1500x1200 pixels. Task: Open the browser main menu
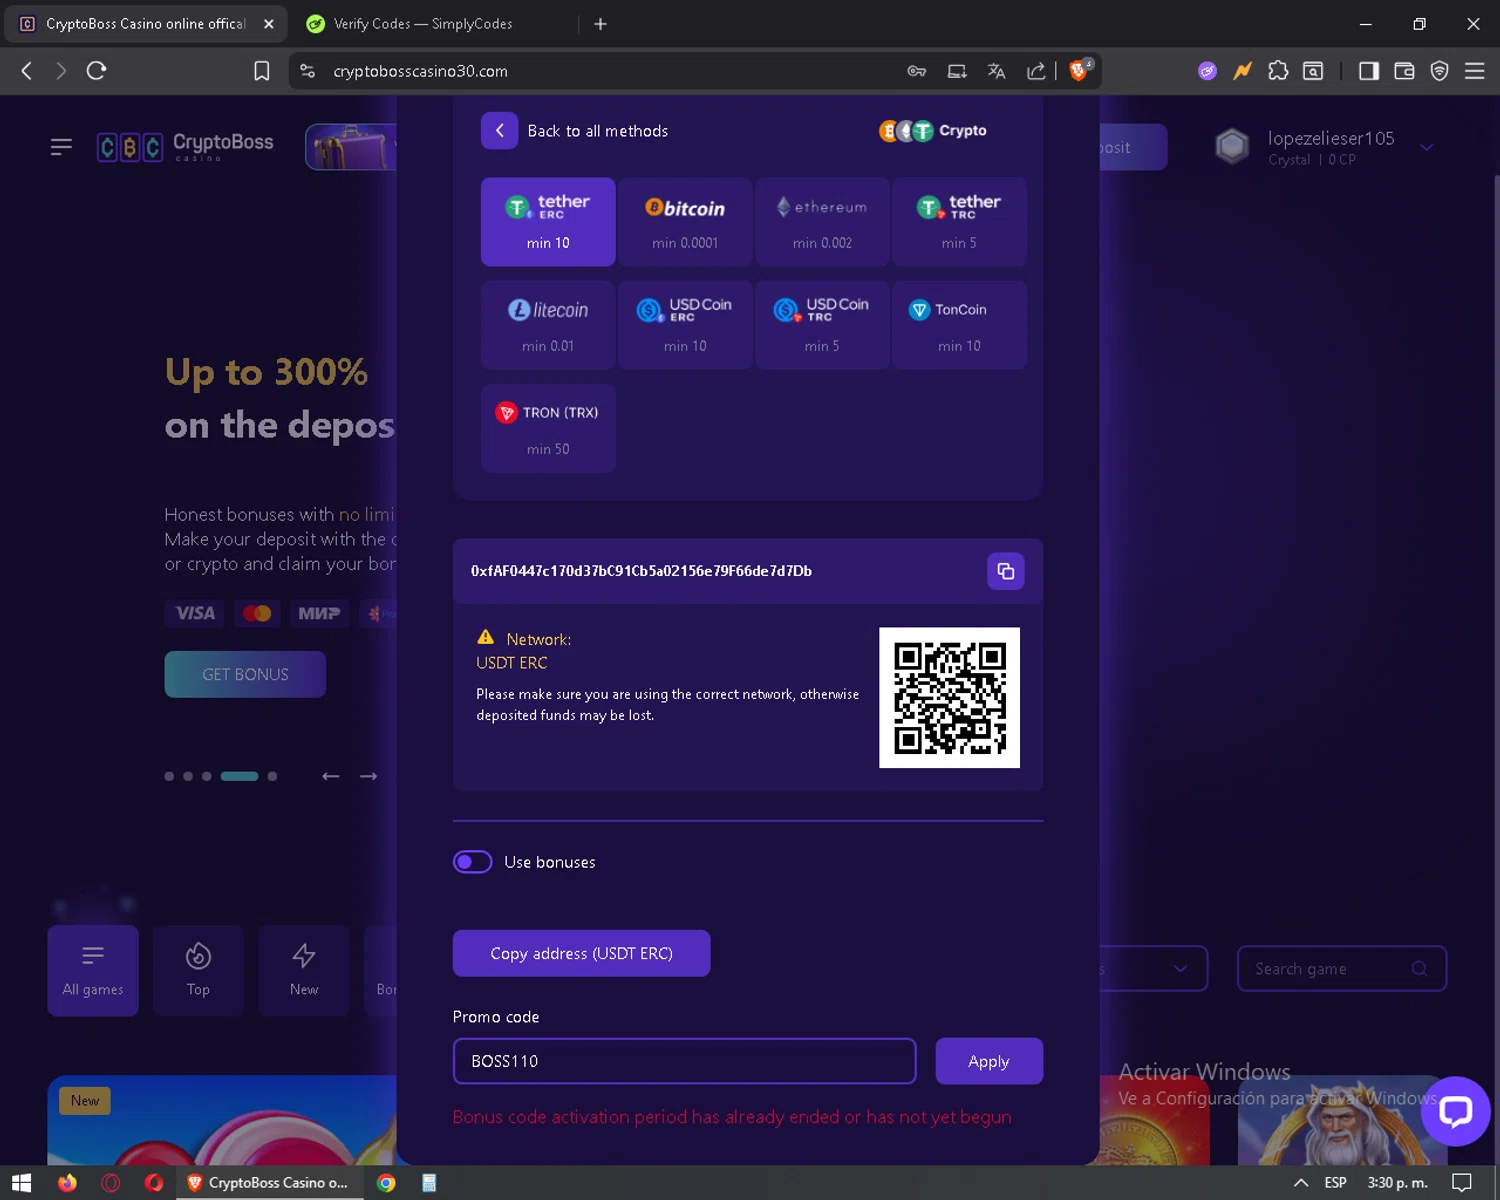[1474, 71]
